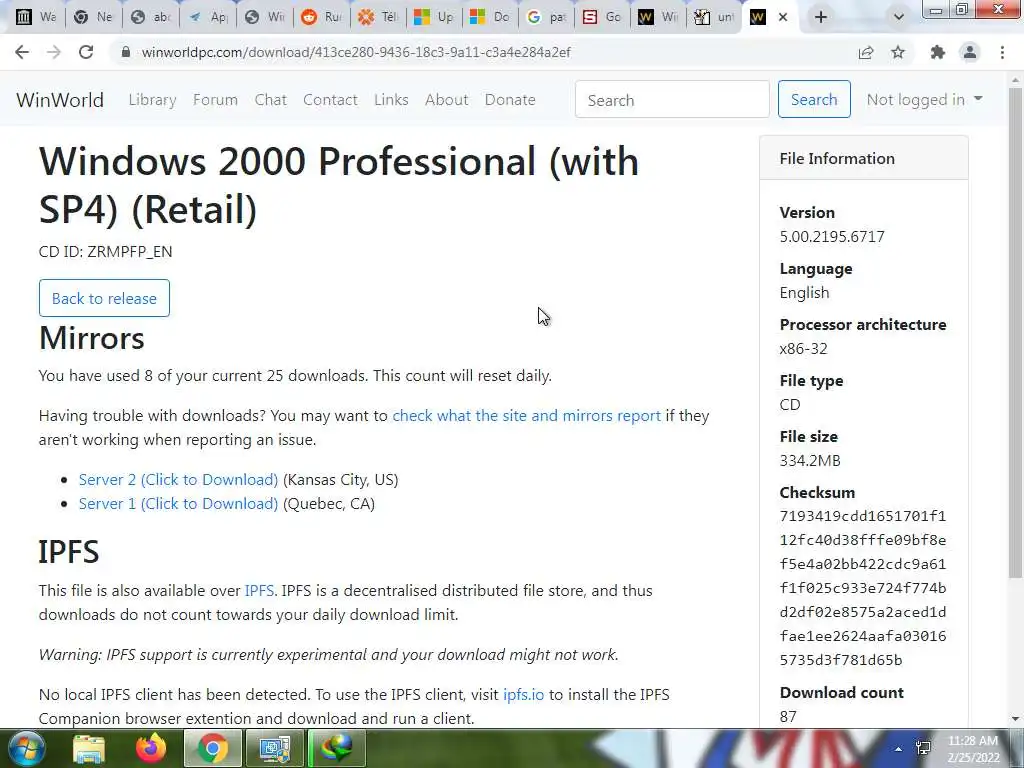
Task: Switch to the 'unt' tab
Action: 714,17
